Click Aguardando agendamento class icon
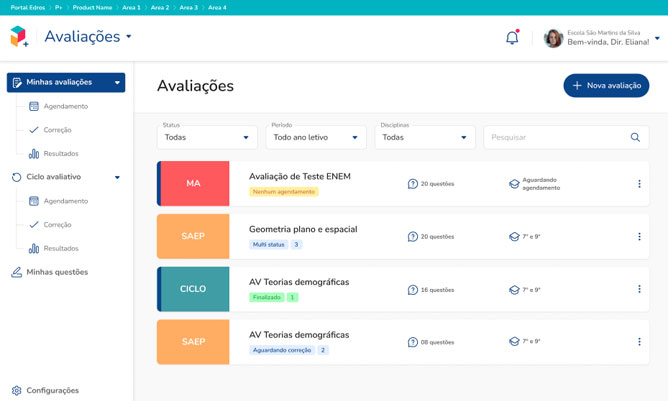The image size is (668, 401). tap(514, 184)
